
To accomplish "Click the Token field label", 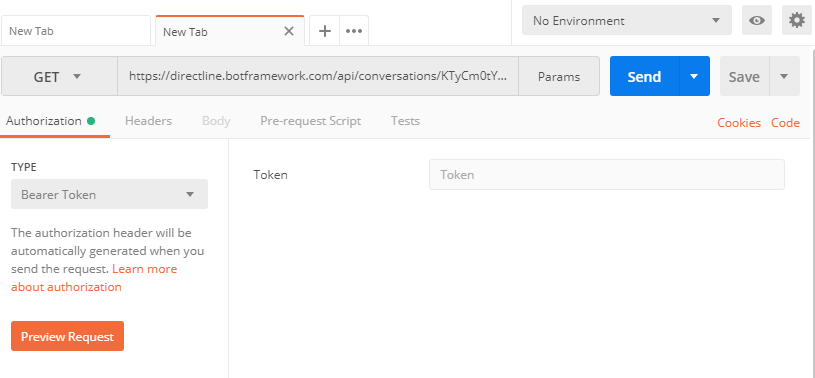I will tap(270, 175).
